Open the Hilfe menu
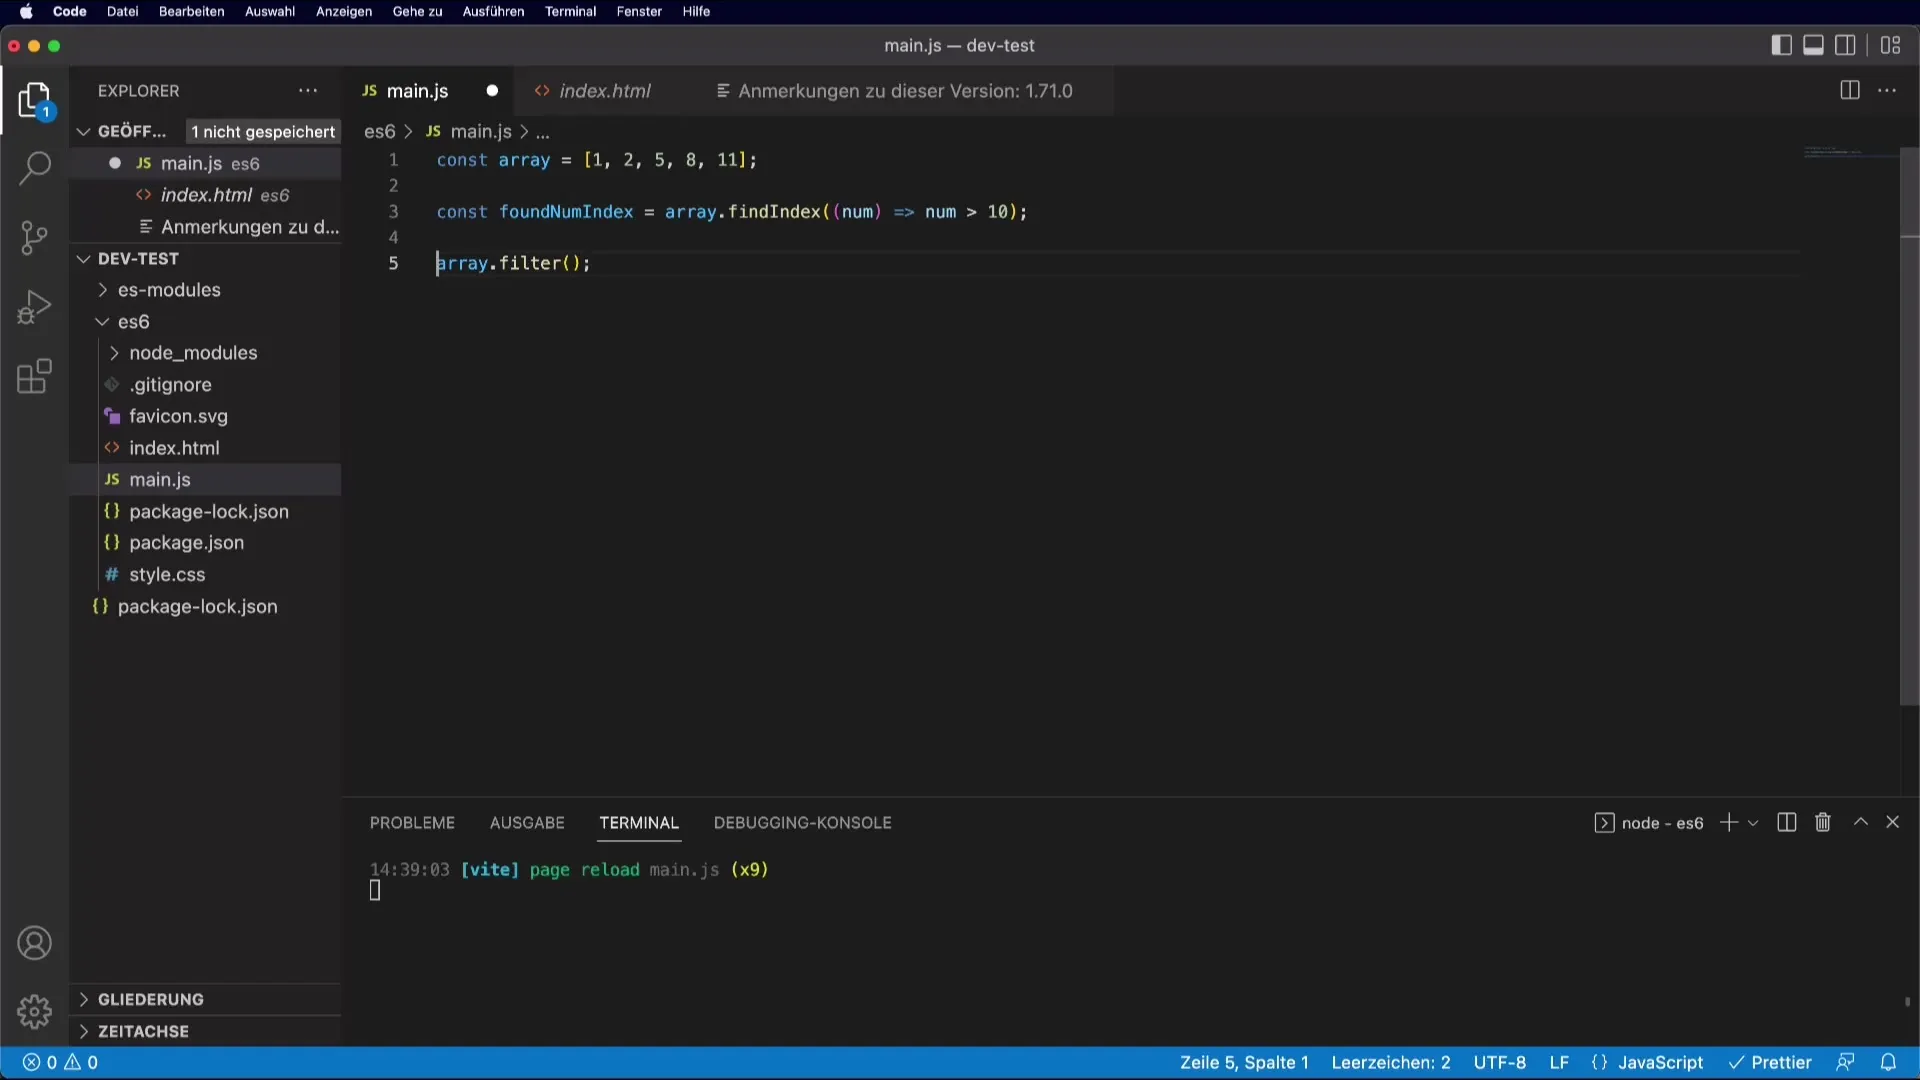Screen dimensions: 1920x1080 [696, 12]
